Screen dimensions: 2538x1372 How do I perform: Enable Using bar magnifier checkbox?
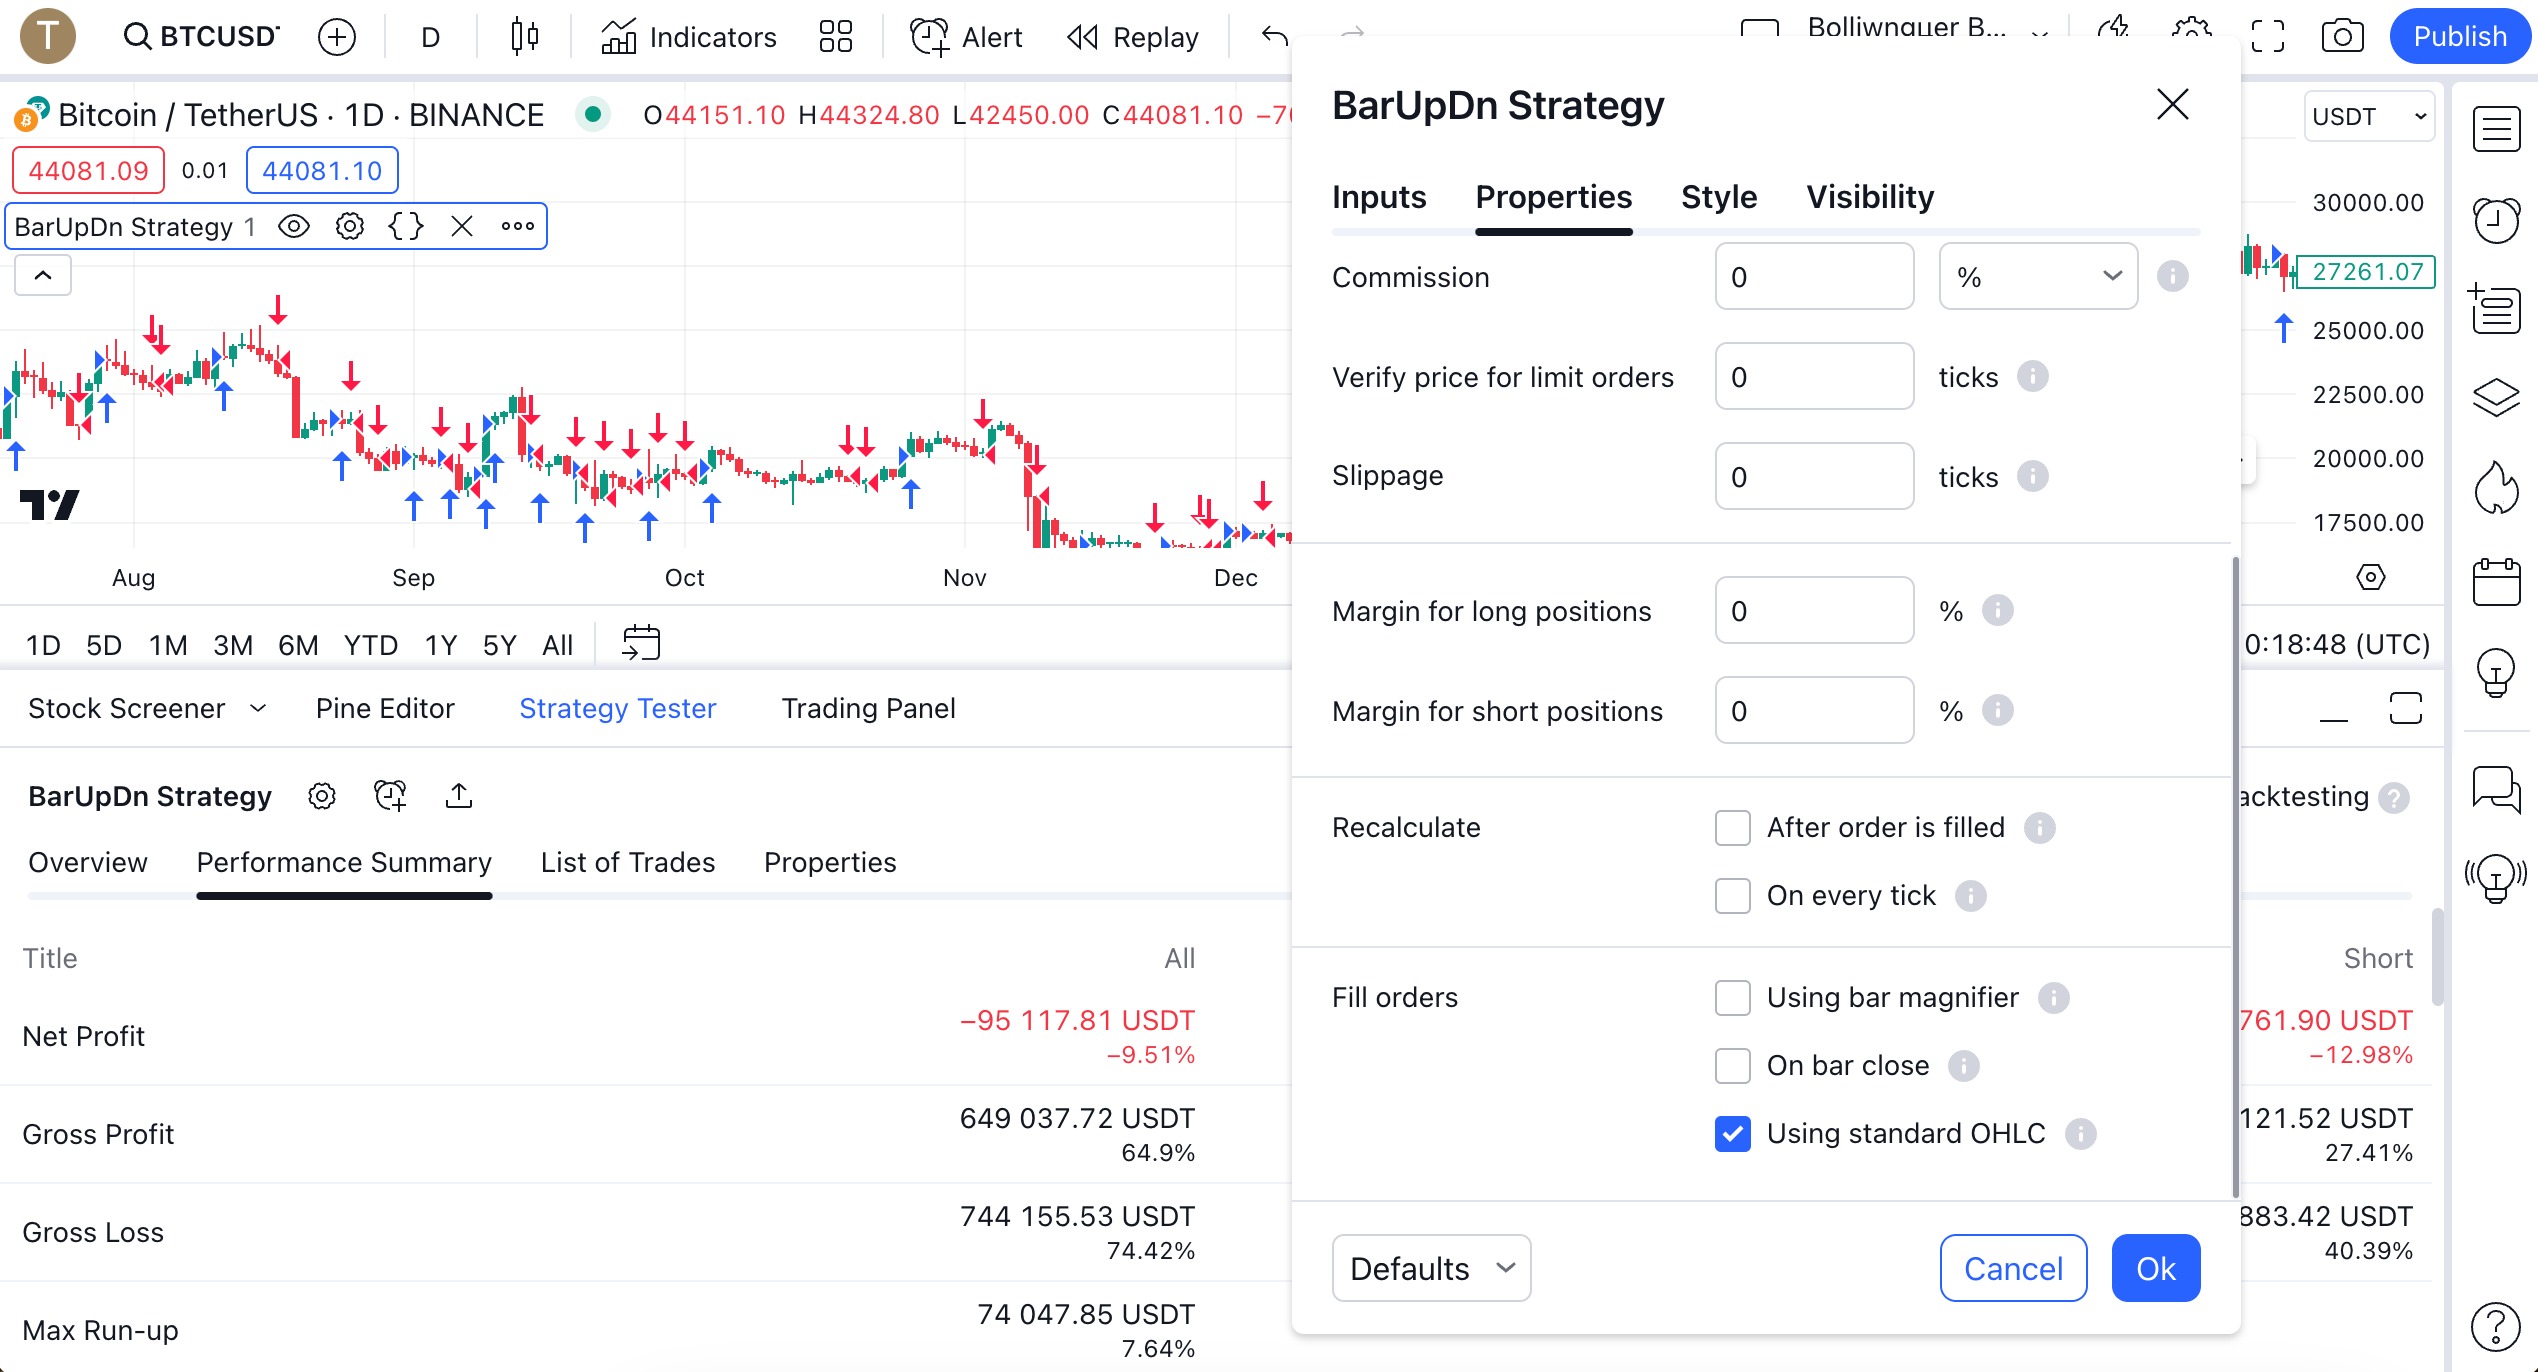(1733, 998)
